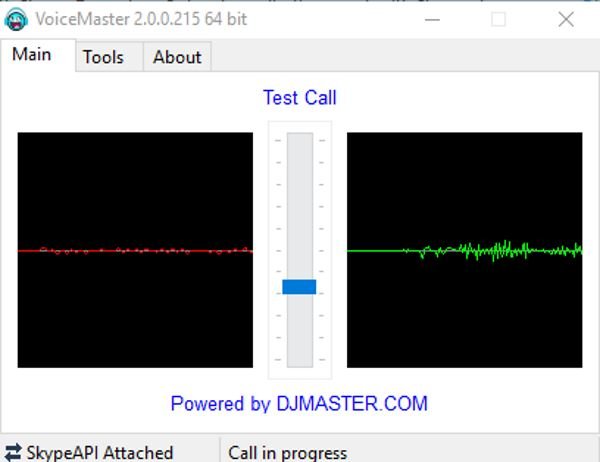Click the Call in progress status text
The image size is (600, 462).
288,453
